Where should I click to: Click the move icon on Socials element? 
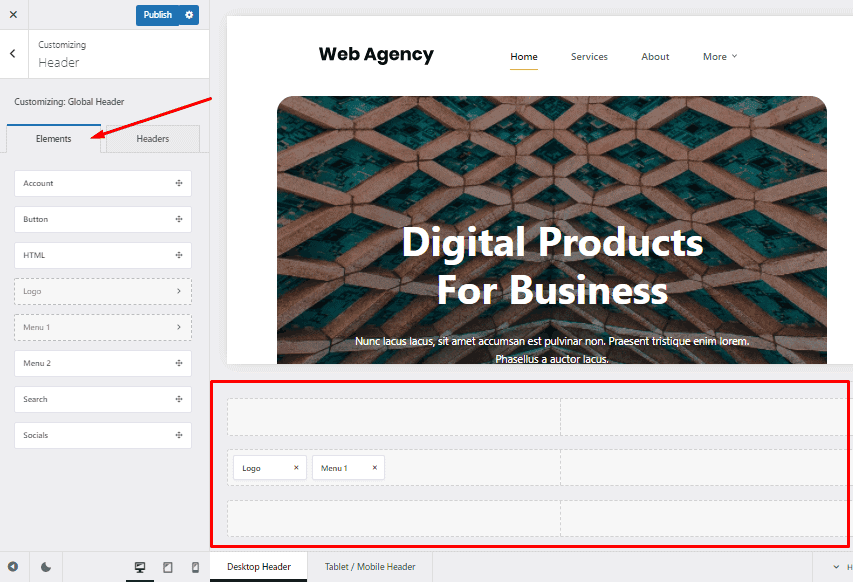pyautogui.click(x=178, y=435)
